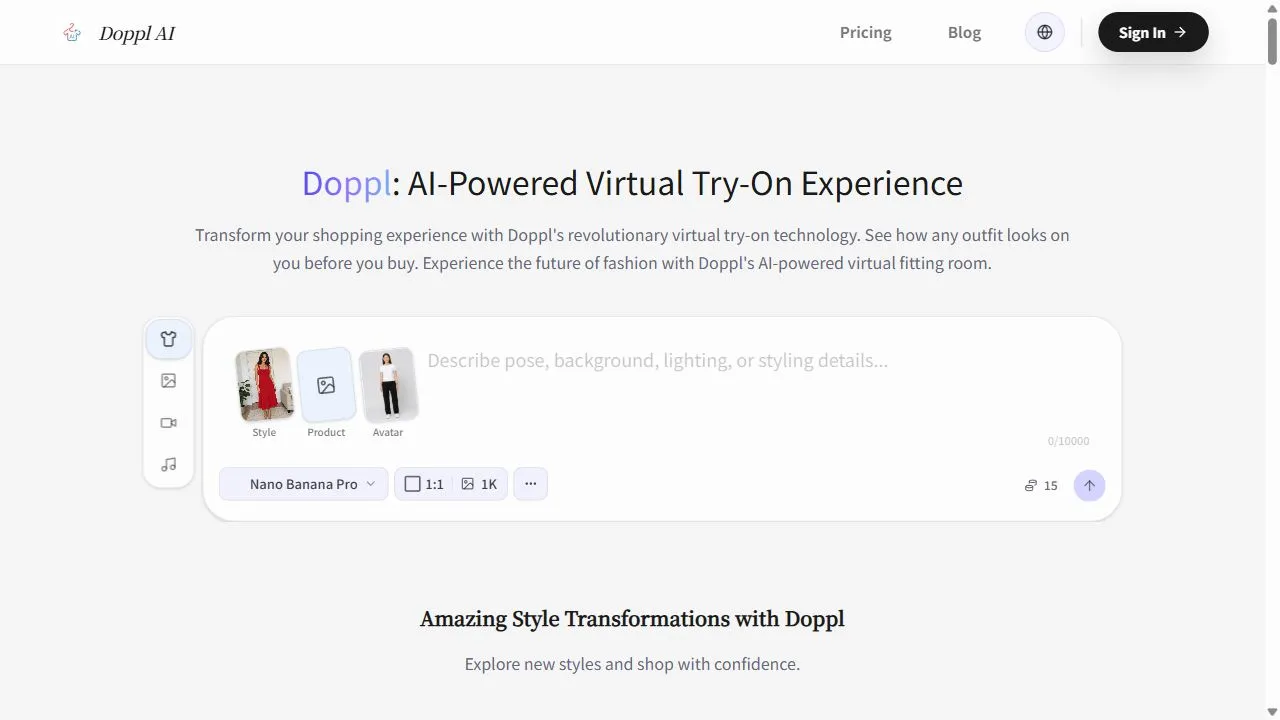Go to home via Doppl AI text
Image resolution: width=1280 pixels, height=720 pixels.
pyautogui.click(x=137, y=33)
